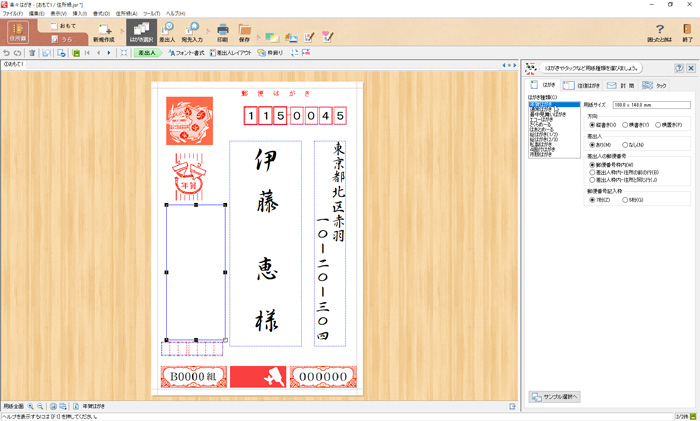Click the うら (back side) button
The image size is (700, 421).
[60, 39]
